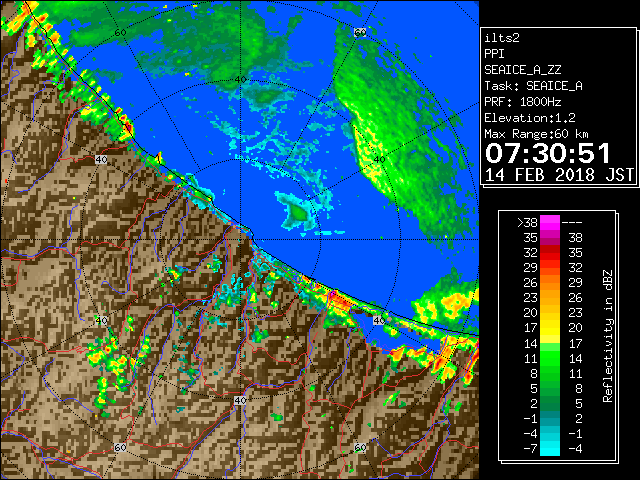640x480 pixels.
Task: Click the red coastal echo southeast of radar
Action: [339, 301]
